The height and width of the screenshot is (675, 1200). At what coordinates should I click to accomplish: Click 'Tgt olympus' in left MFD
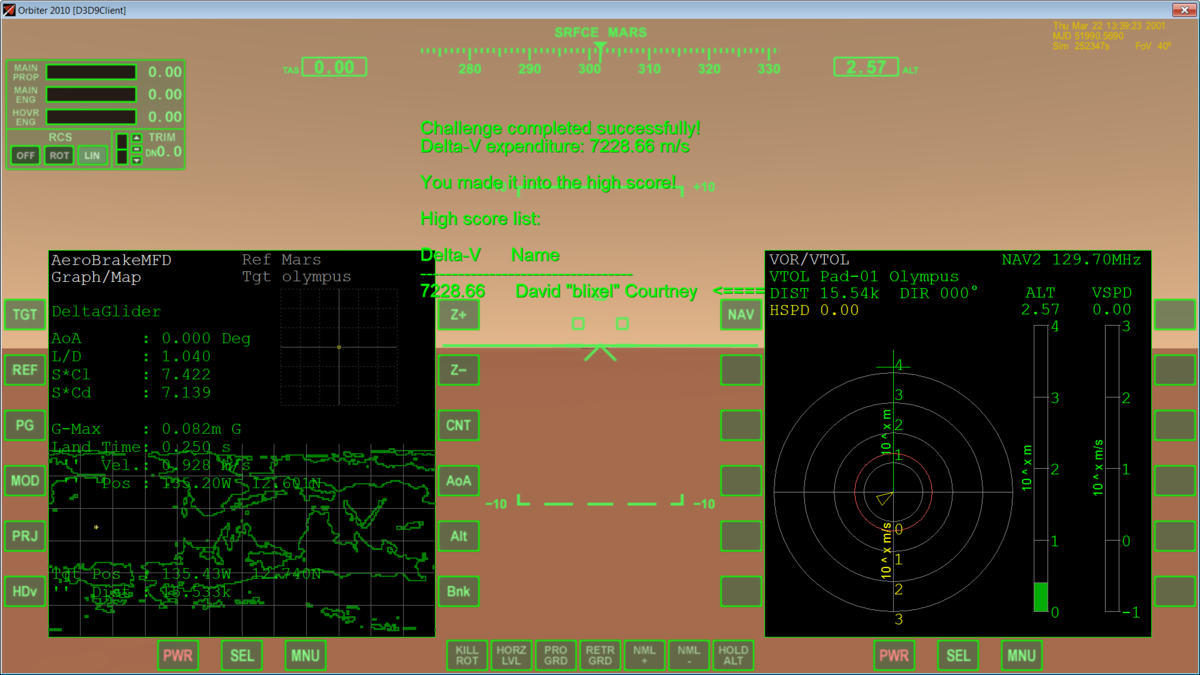[296, 277]
